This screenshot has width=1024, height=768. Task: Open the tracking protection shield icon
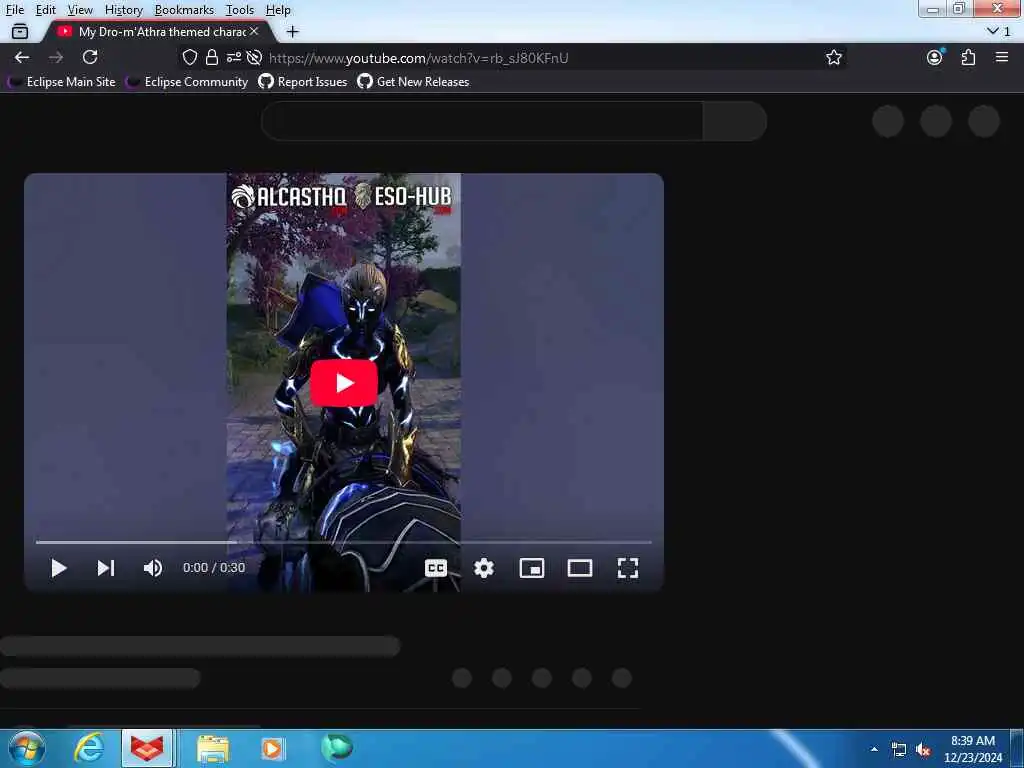tap(189, 57)
